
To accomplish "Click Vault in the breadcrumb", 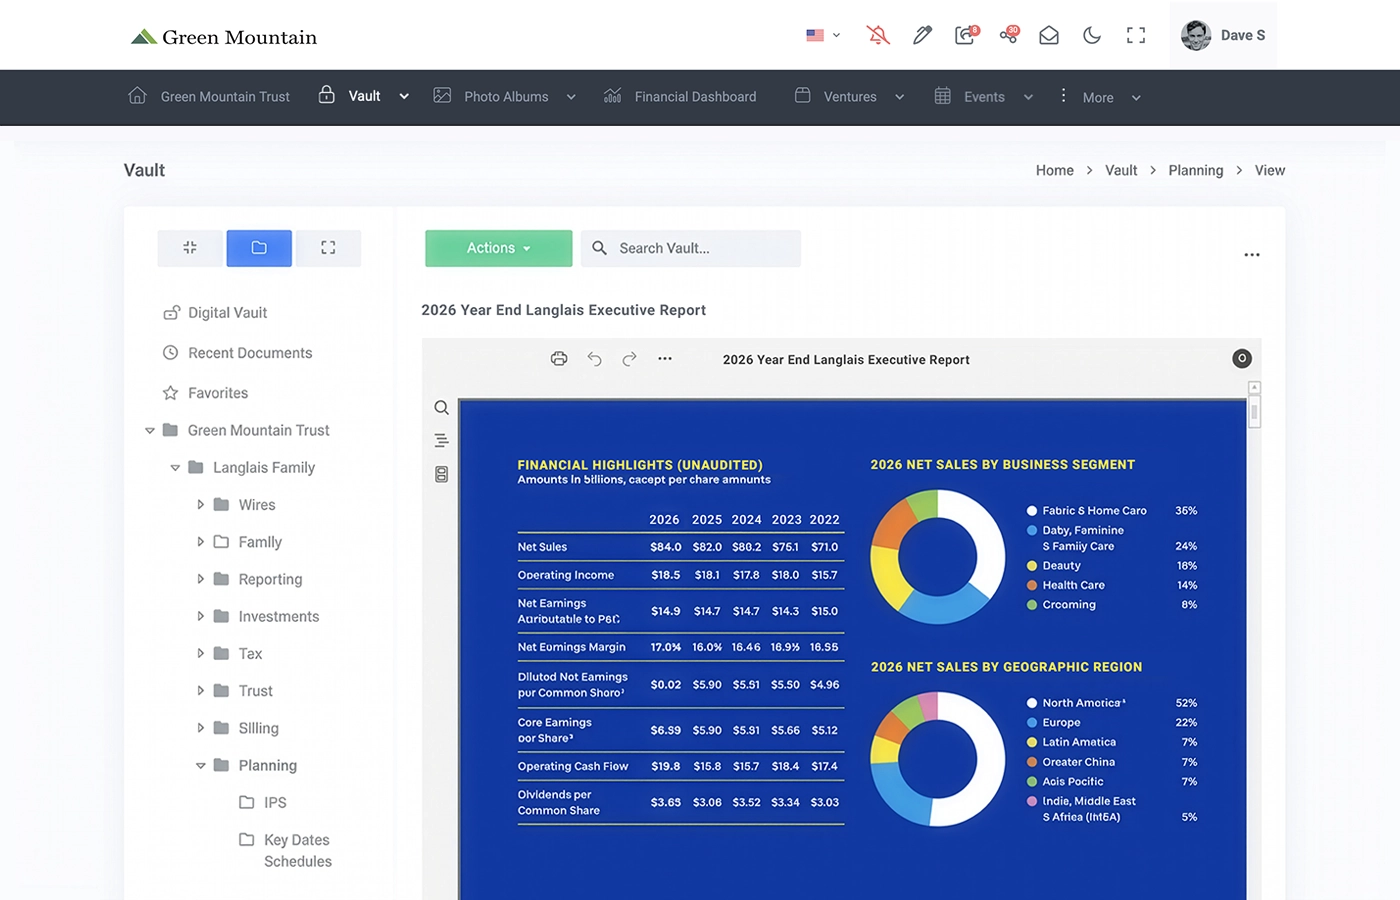I will pyautogui.click(x=1121, y=171).
